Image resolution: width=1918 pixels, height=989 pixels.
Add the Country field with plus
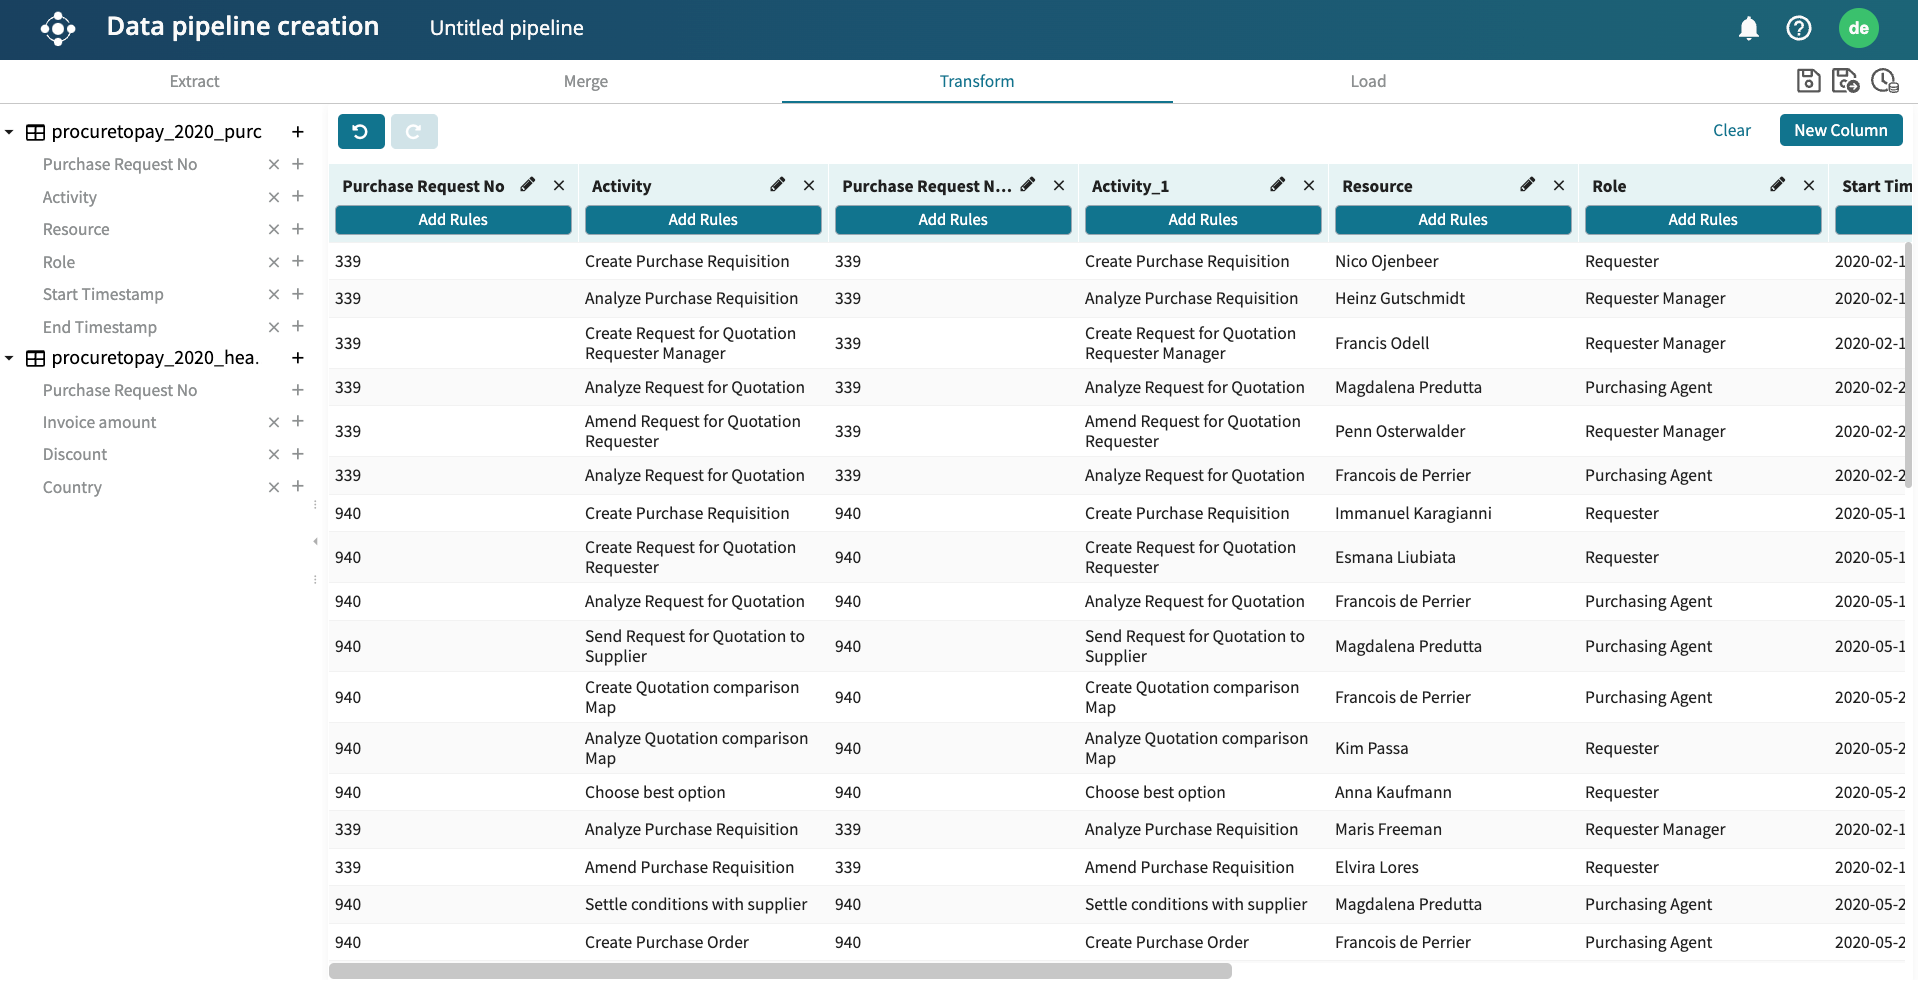[x=297, y=487]
